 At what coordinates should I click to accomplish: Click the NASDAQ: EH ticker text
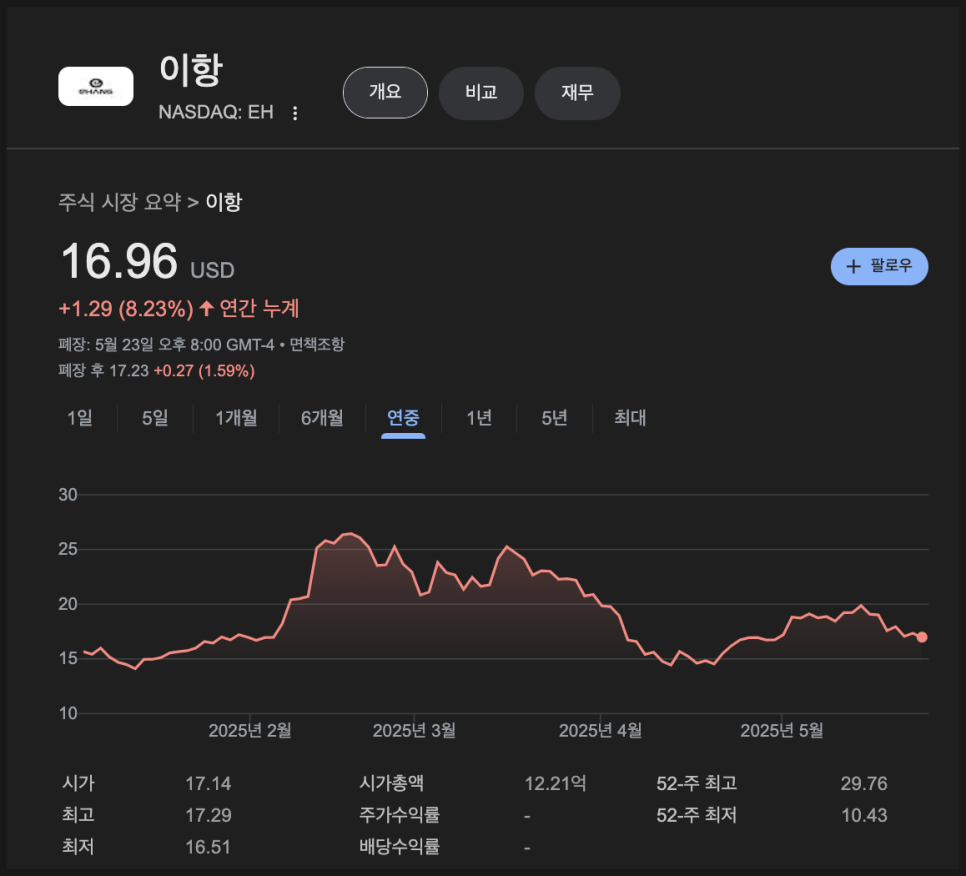pos(216,112)
